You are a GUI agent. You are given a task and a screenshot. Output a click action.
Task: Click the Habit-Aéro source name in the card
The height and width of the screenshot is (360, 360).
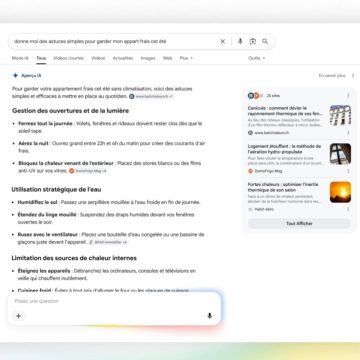[x=264, y=209]
